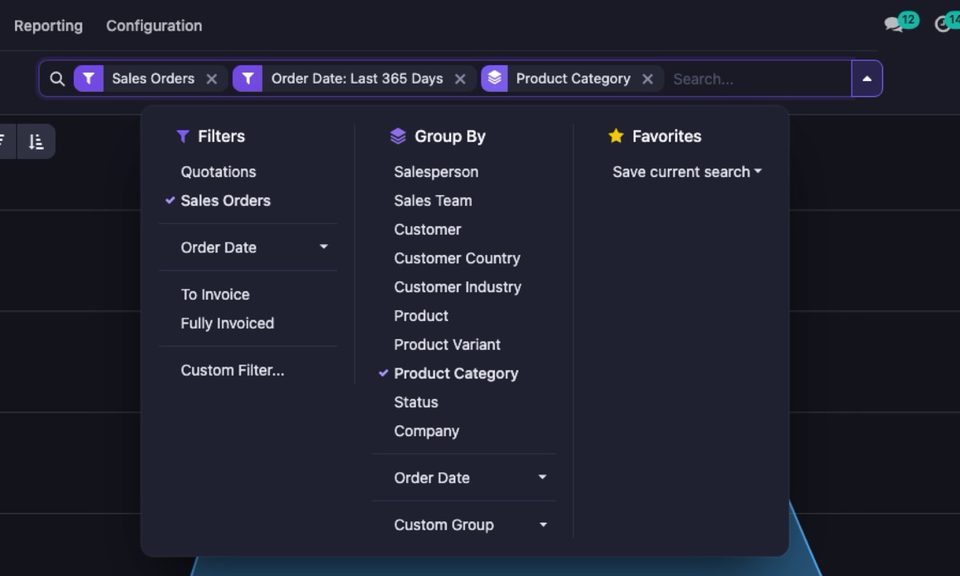
Task: Expand the Save current search option
Action: click(687, 172)
